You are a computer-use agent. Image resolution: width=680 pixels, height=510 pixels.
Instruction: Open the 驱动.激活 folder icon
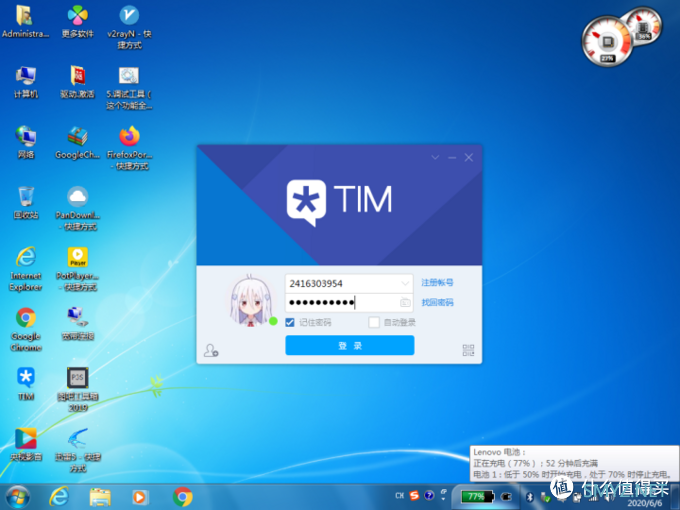point(78,82)
